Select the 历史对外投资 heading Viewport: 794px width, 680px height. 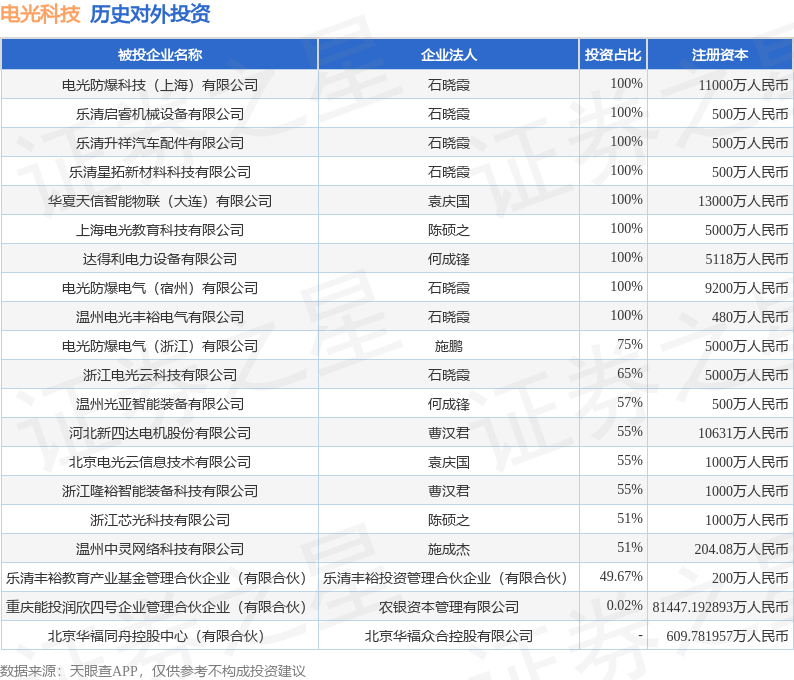pos(150,14)
